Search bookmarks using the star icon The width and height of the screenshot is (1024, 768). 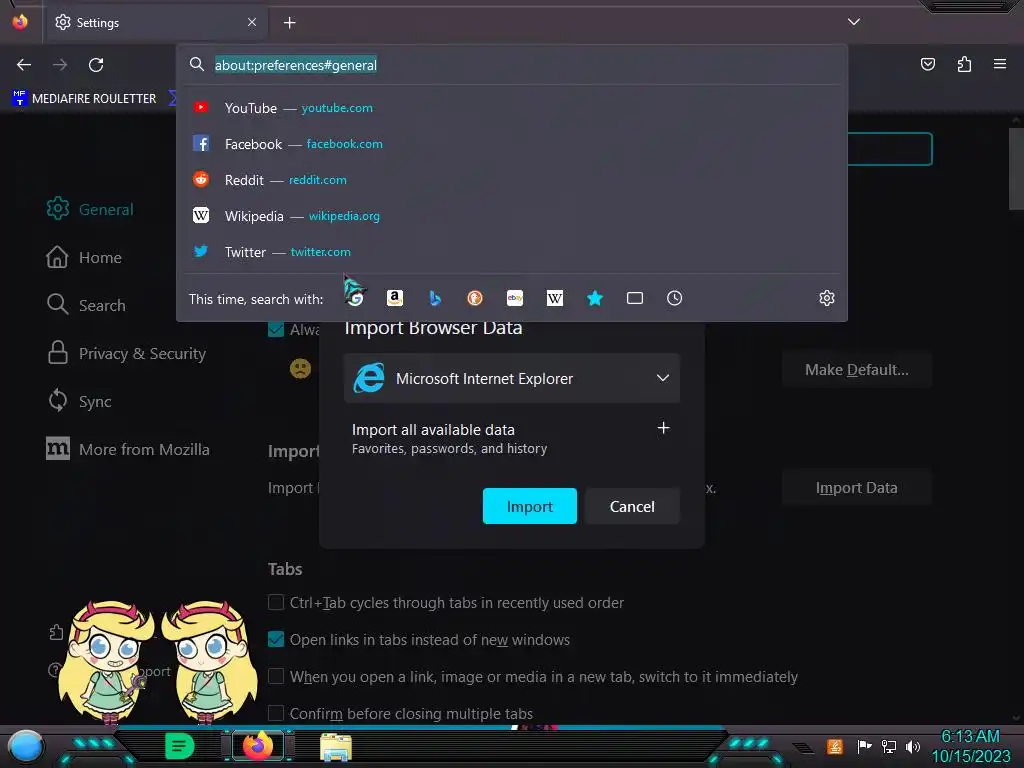click(x=594, y=298)
